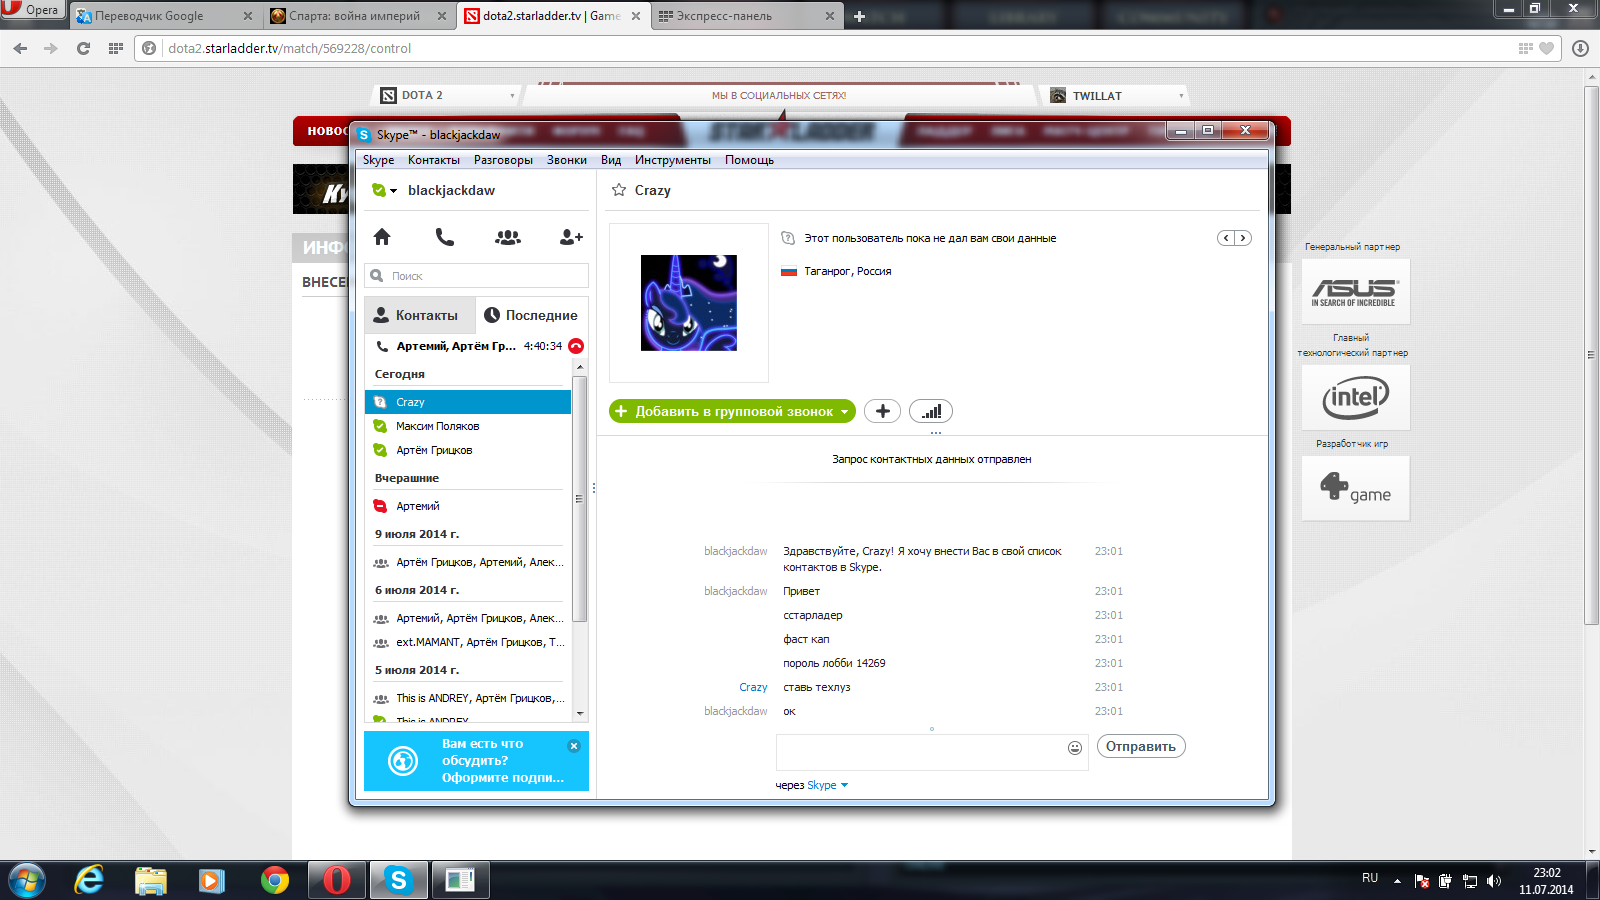Open volume speaker icon in system tray
This screenshot has width=1600, height=900.
pyautogui.click(x=1494, y=881)
